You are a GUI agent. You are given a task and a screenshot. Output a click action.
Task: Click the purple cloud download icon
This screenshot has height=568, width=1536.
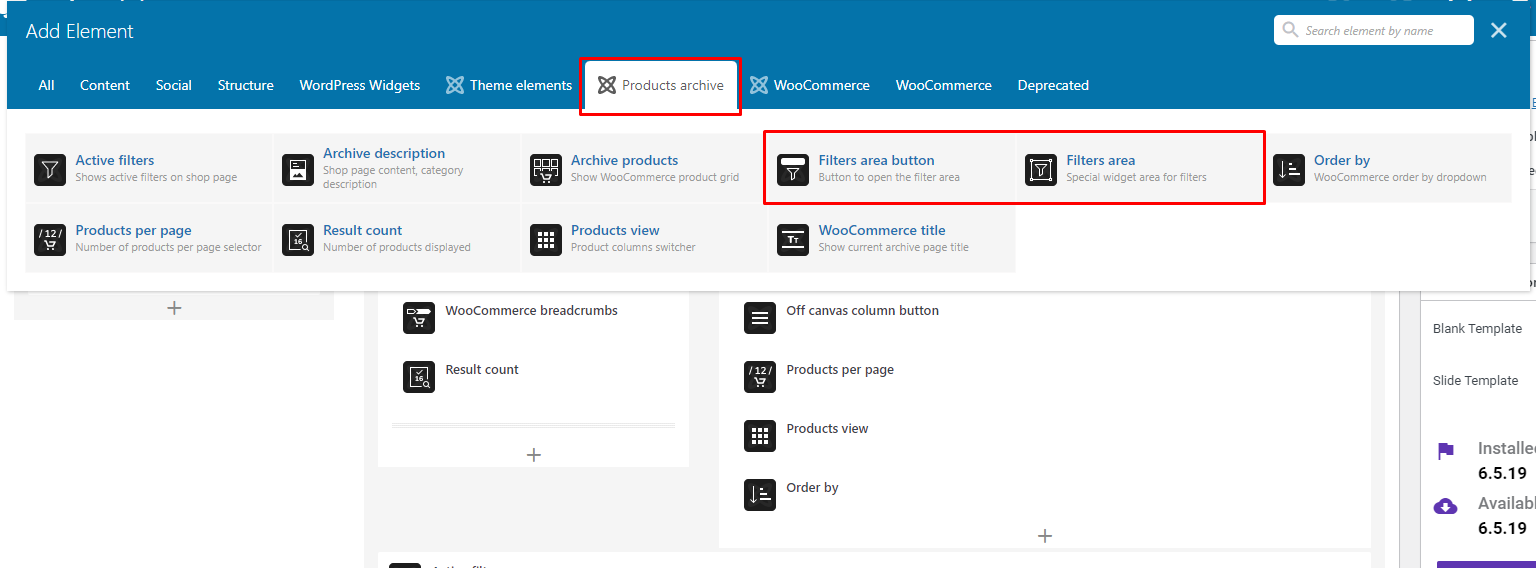[x=1445, y=506]
